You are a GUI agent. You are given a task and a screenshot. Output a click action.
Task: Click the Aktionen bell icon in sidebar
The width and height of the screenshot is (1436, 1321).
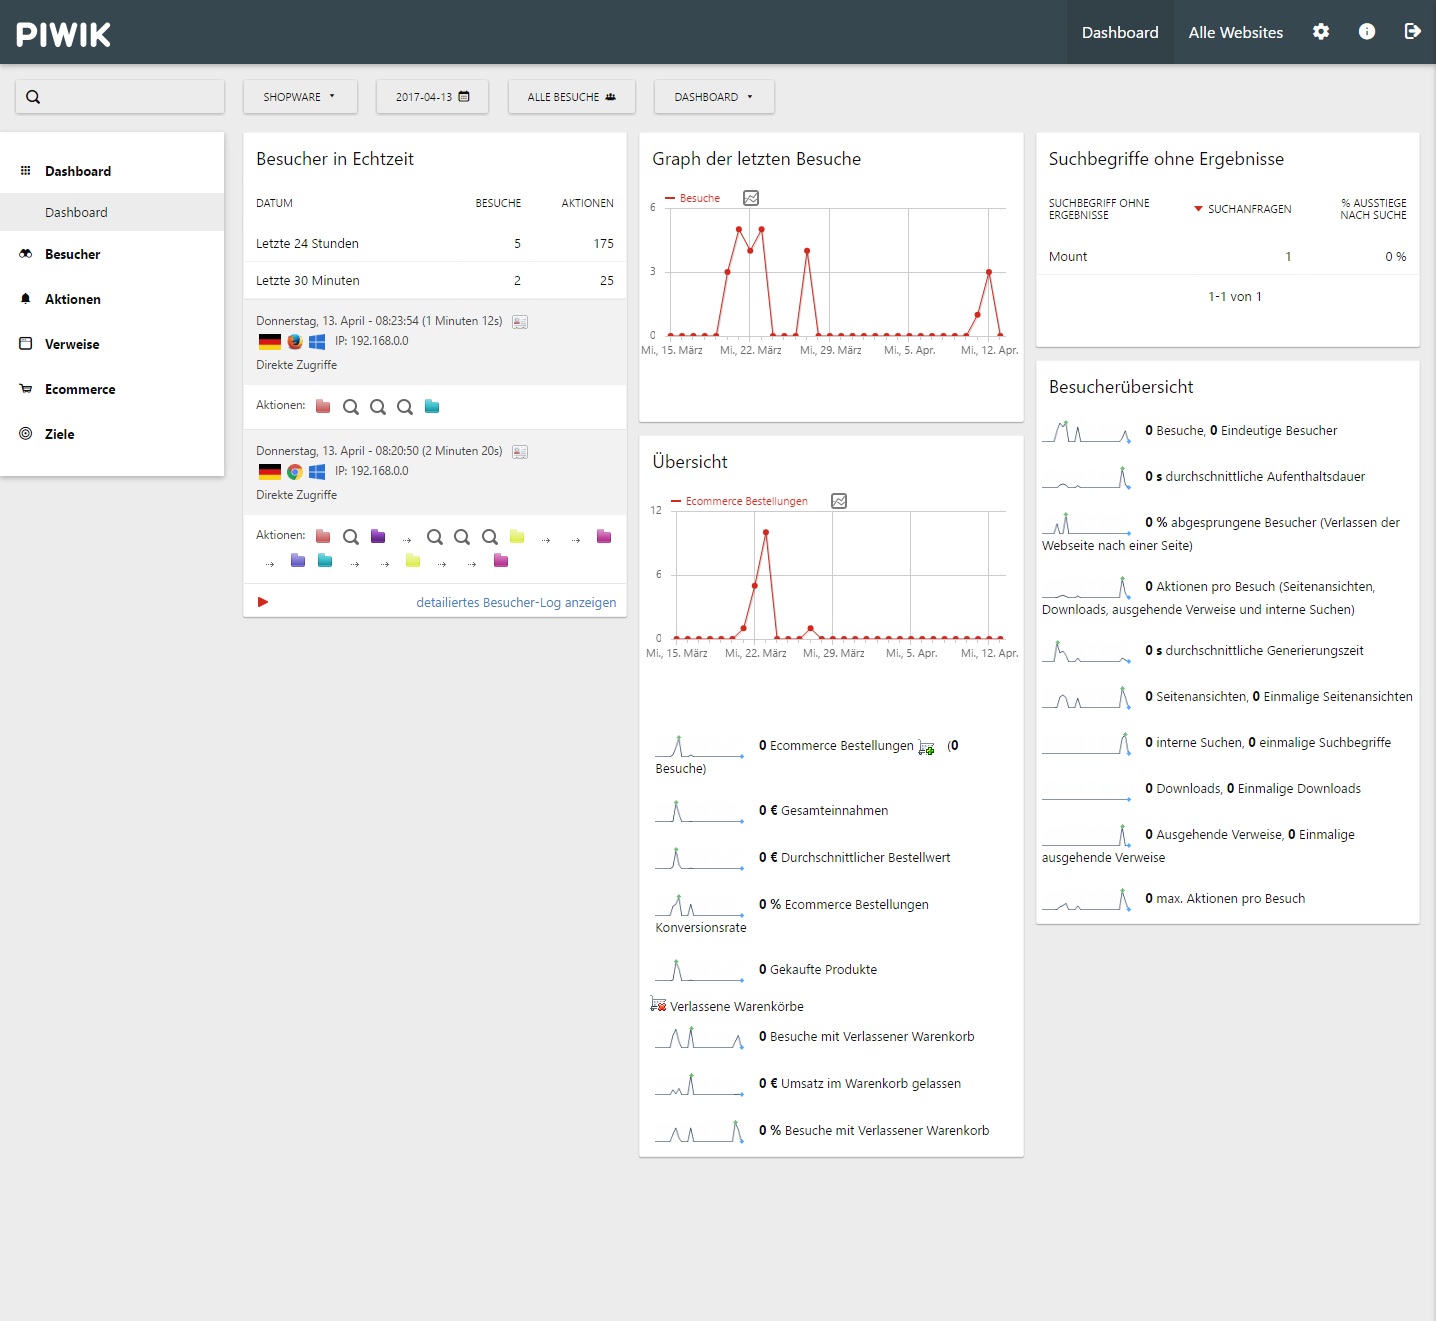tap(26, 298)
